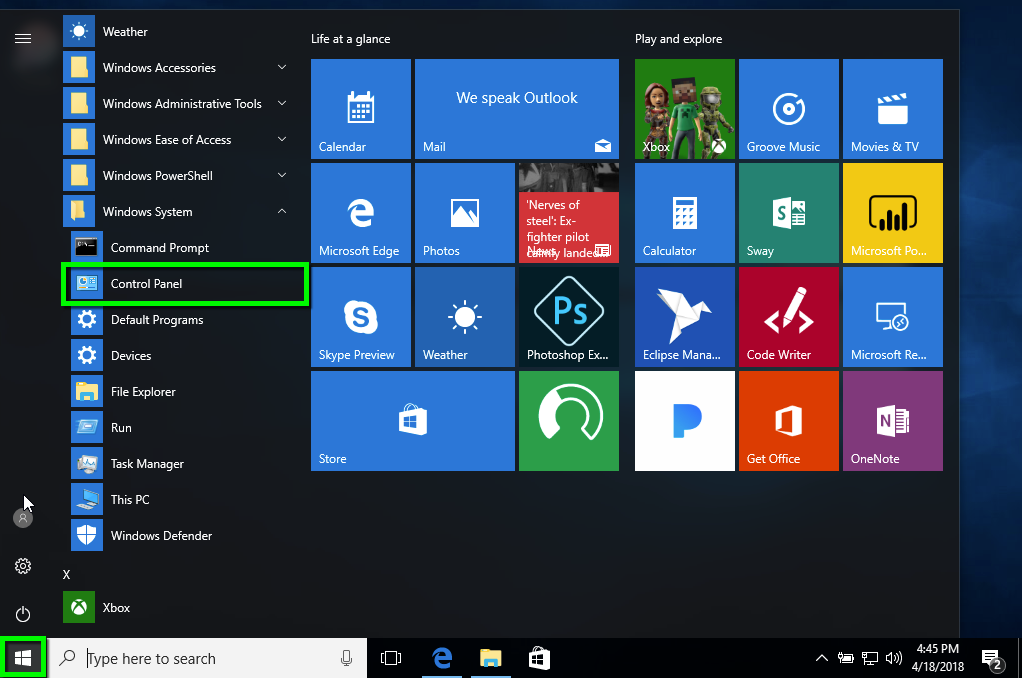The image size is (1022, 678).
Task: Open the battery power tray icon
Action: [845, 658]
